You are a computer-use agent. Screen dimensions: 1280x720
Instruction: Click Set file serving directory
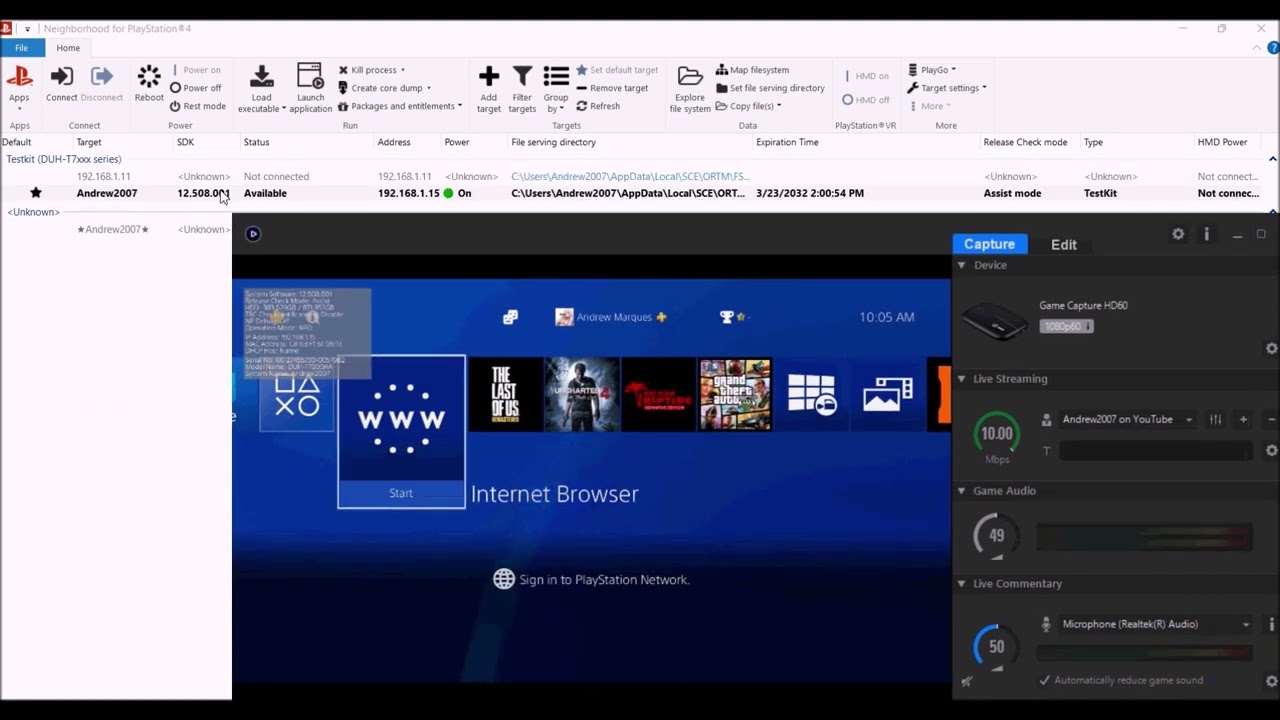770,88
